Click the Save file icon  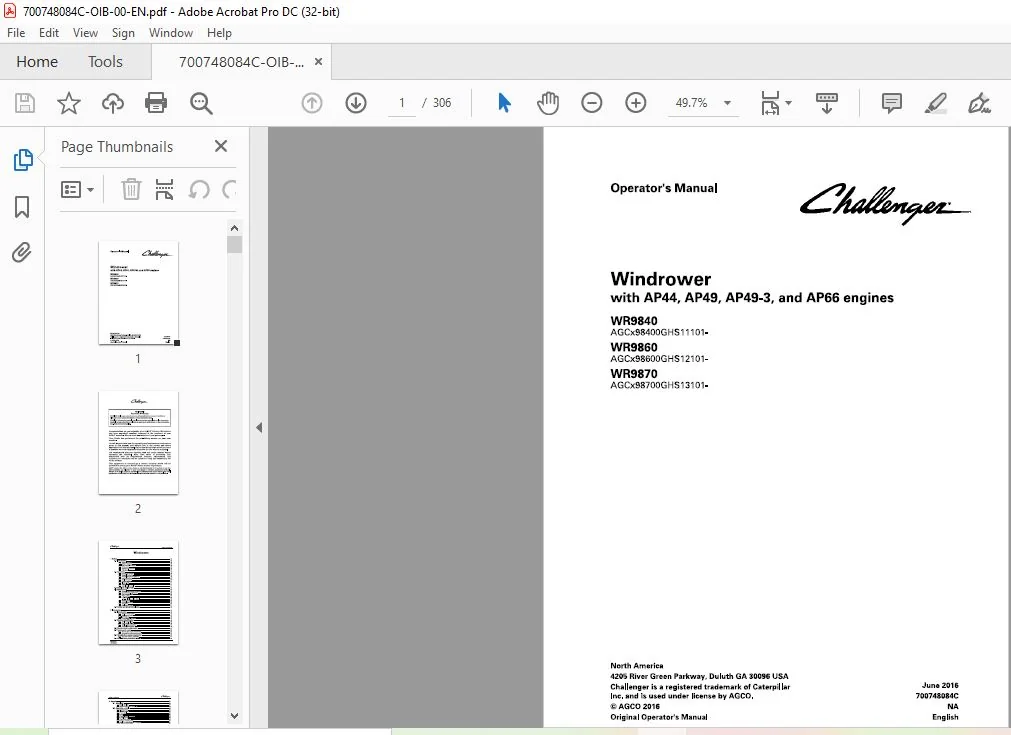(25, 103)
